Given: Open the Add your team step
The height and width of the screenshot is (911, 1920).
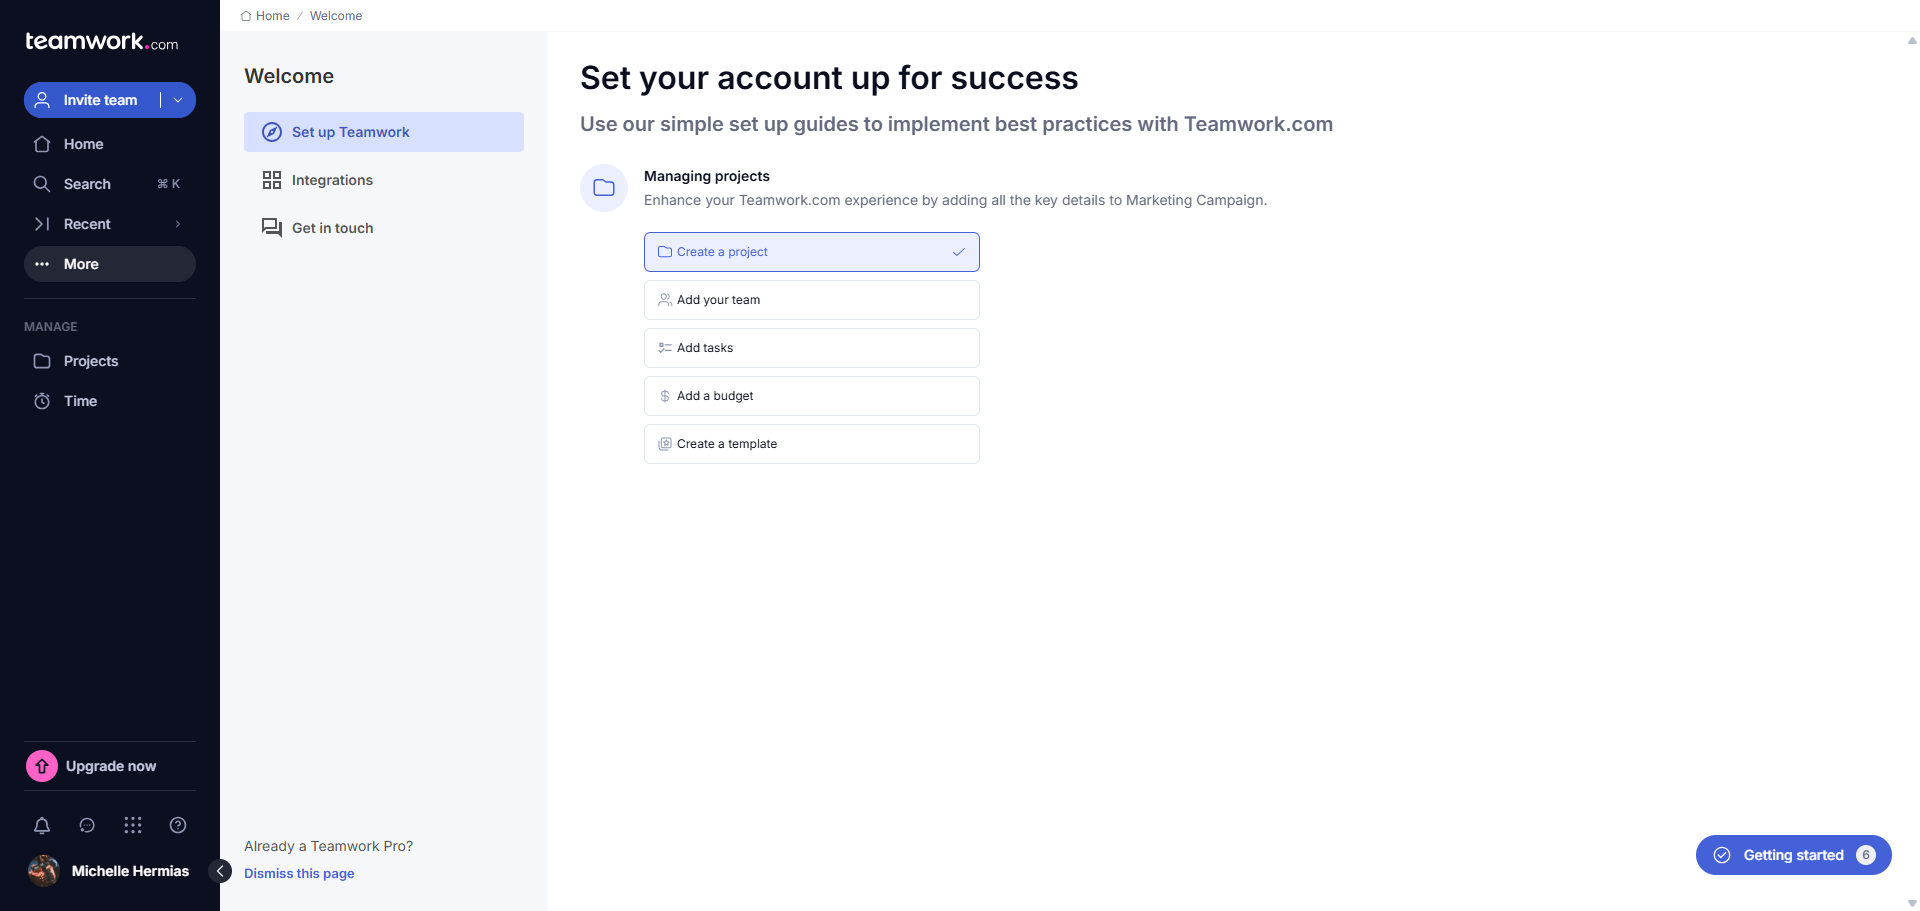Looking at the screenshot, I should (x=811, y=300).
